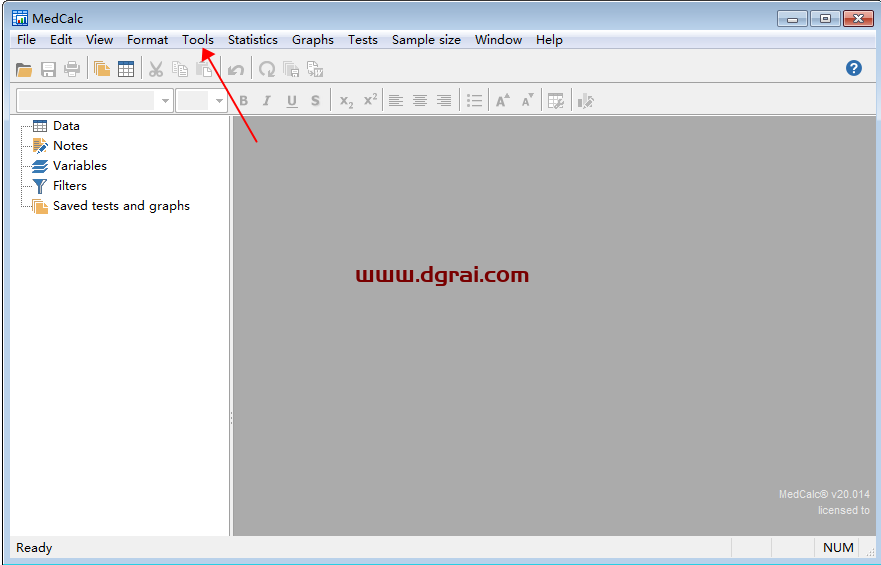The width and height of the screenshot is (881, 565).
Task: Click the format spreadsheet wrench icon
Action: pyautogui.click(x=556, y=101)
